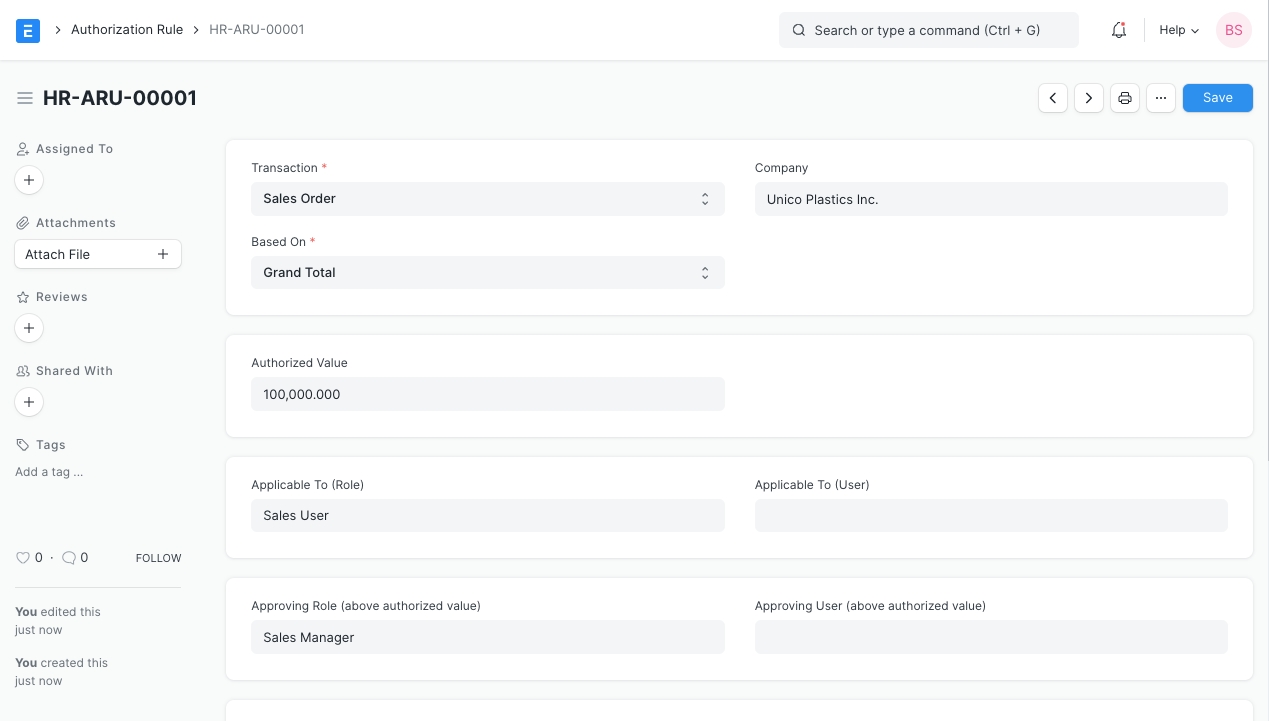Screen dimensions: 1269x721
Task: Open the notifications bell
Action: pos(1119,30)
